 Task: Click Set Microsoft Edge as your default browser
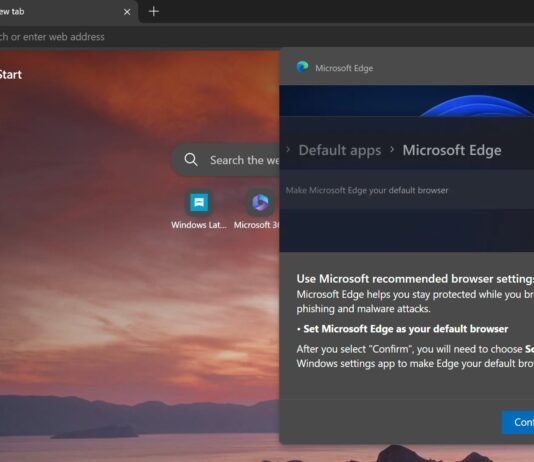click(x=406, y=329)
